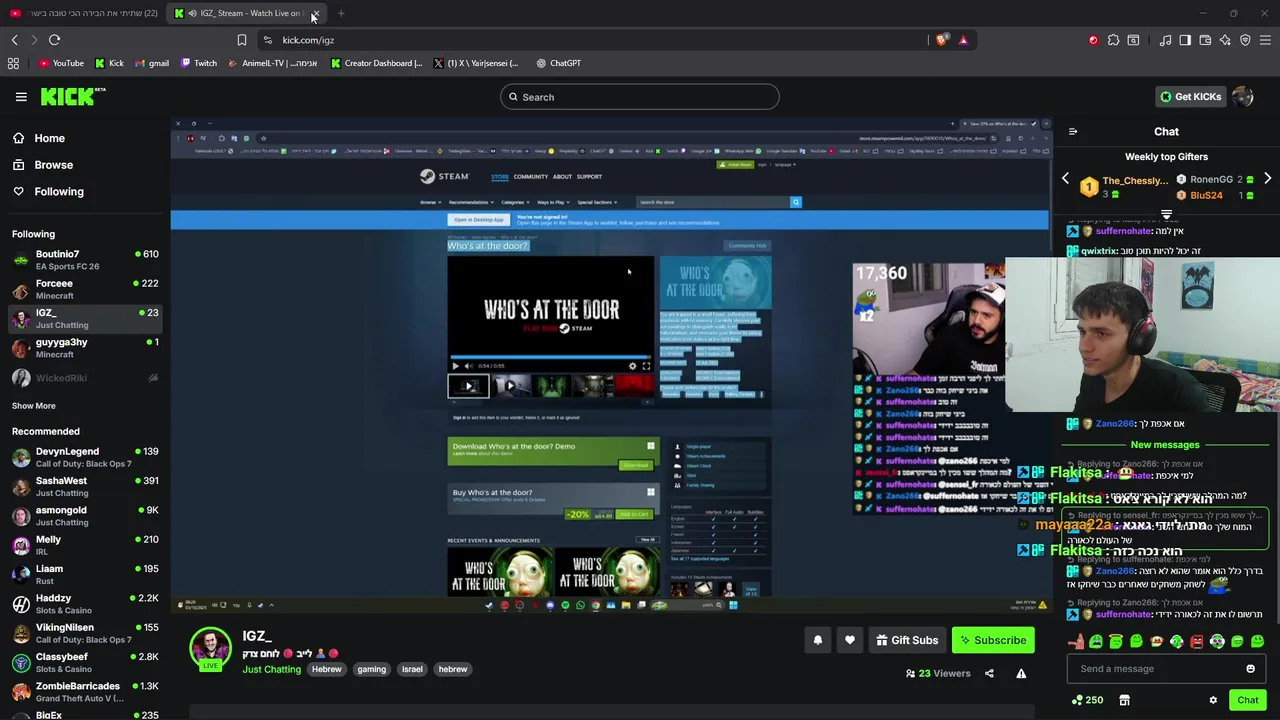
Task: Collapse the left sidebar via hamburger menu
Action: pos(21,97)
